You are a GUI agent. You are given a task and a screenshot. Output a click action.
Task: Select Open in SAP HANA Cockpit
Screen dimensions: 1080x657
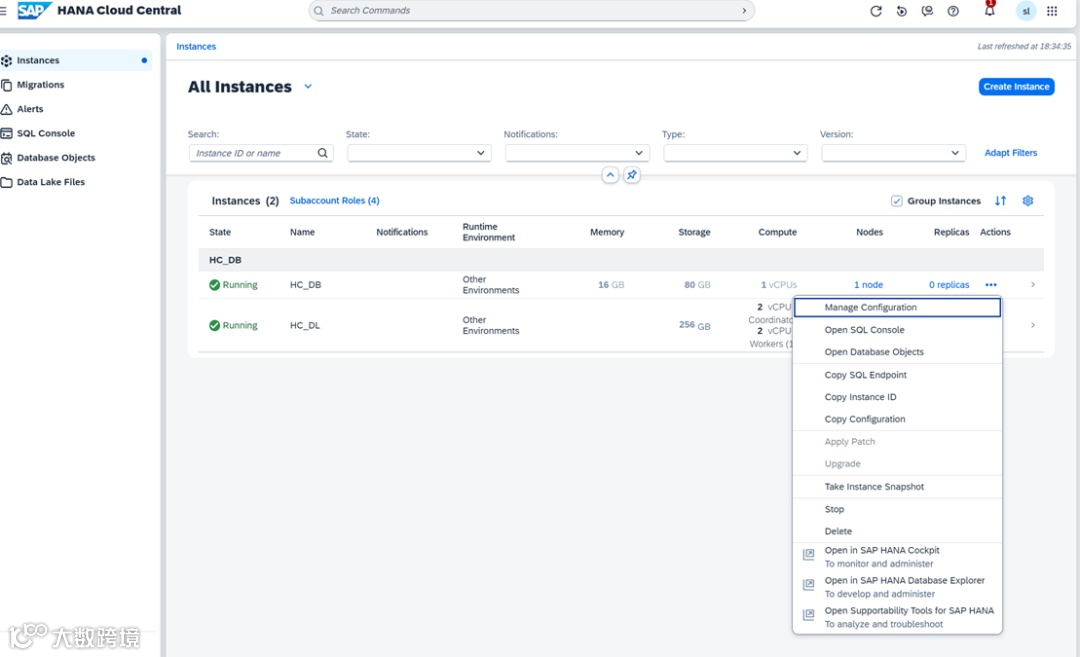point(897,556)
